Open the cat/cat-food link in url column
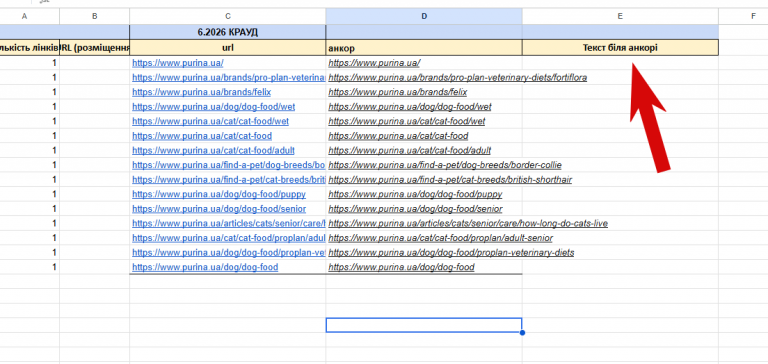The image size is (768, 364). coord(202,136)
